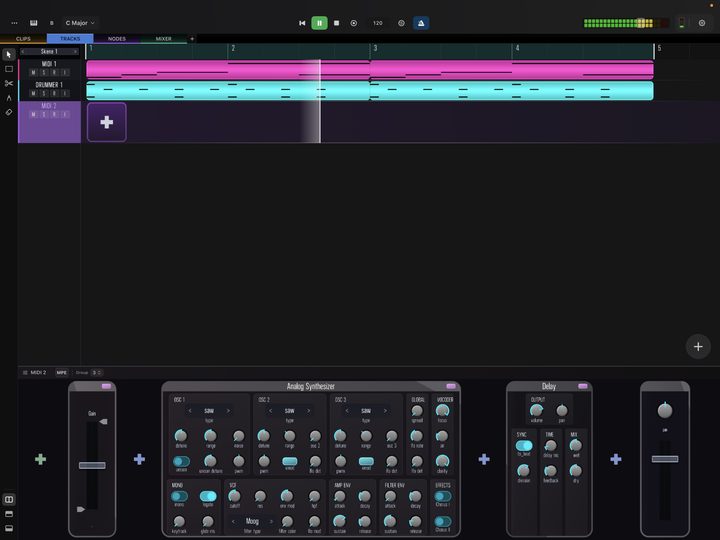720x540 pixels.
Task: Switch to the CLIPS tab
Action: coord(23,39)
